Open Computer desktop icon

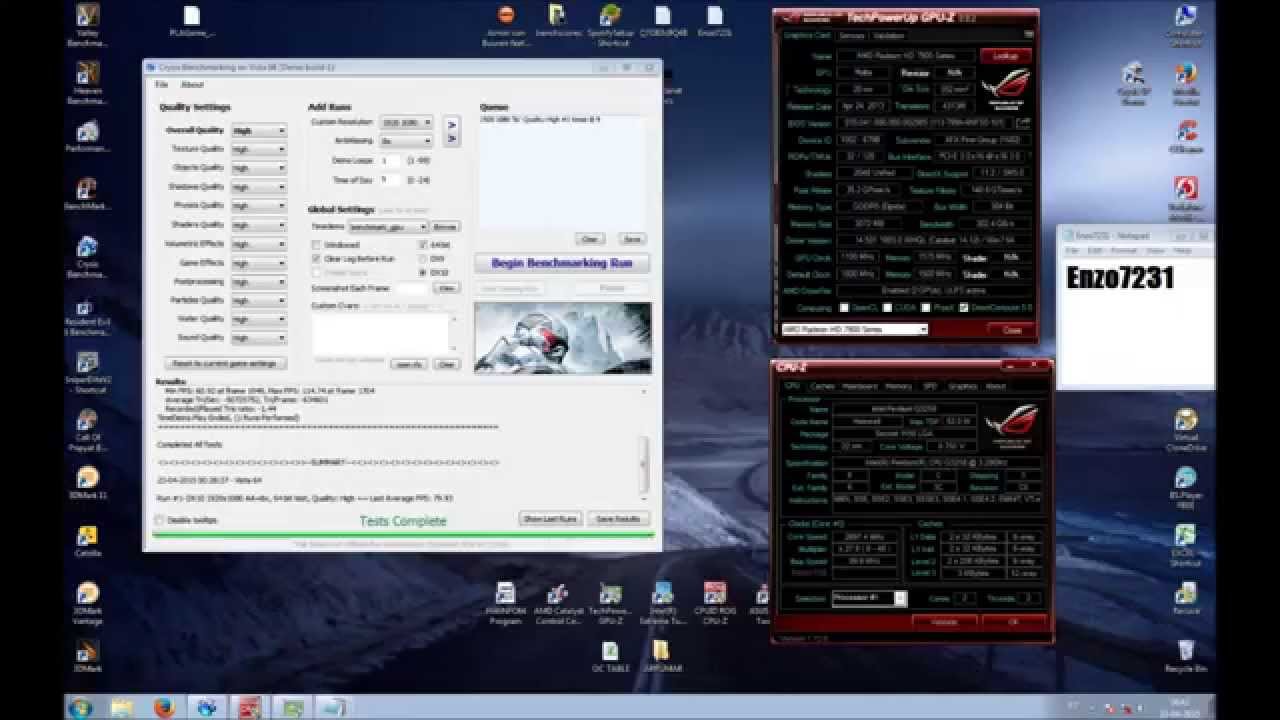(x=1186, y=25)
